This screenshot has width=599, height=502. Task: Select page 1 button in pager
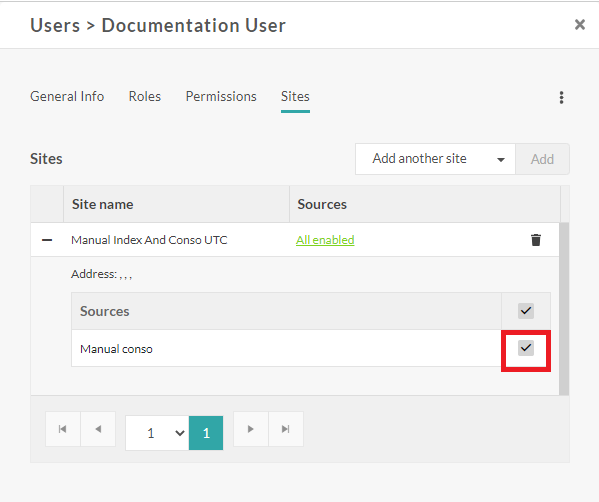[x=206, y=433]
